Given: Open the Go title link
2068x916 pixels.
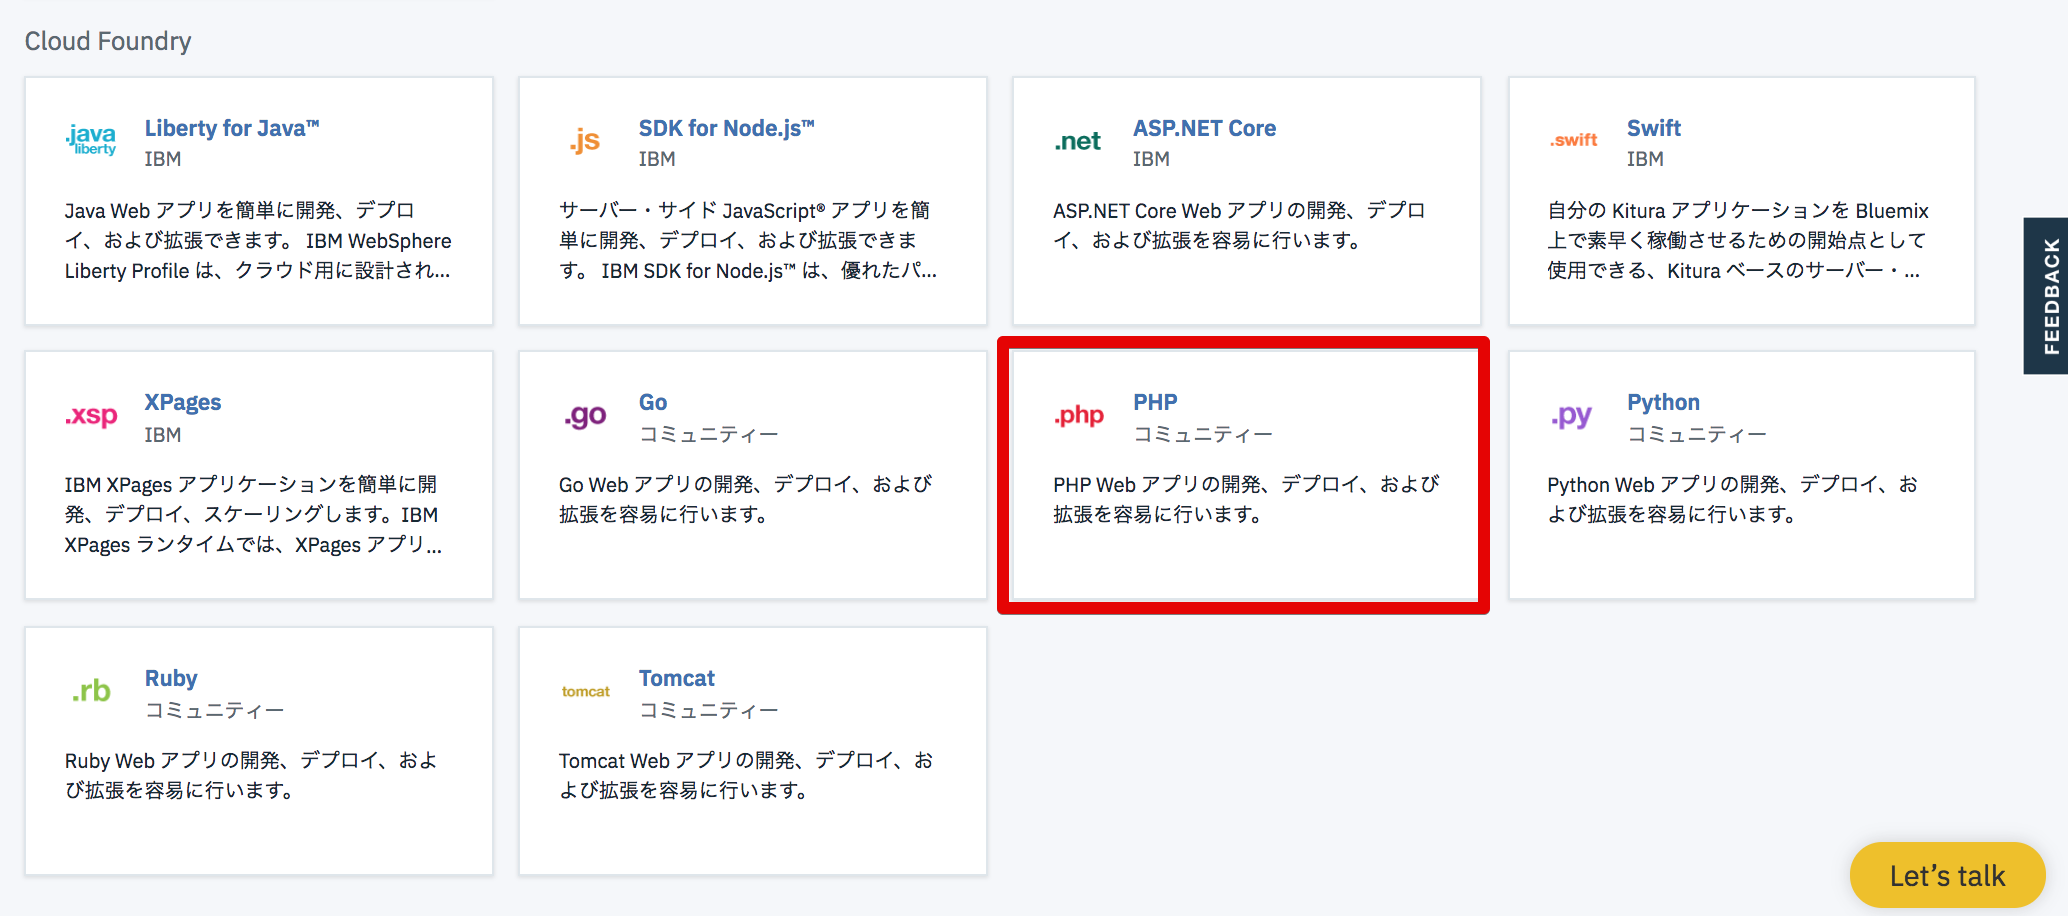Looking at the screenshot, I should point(653,402).
